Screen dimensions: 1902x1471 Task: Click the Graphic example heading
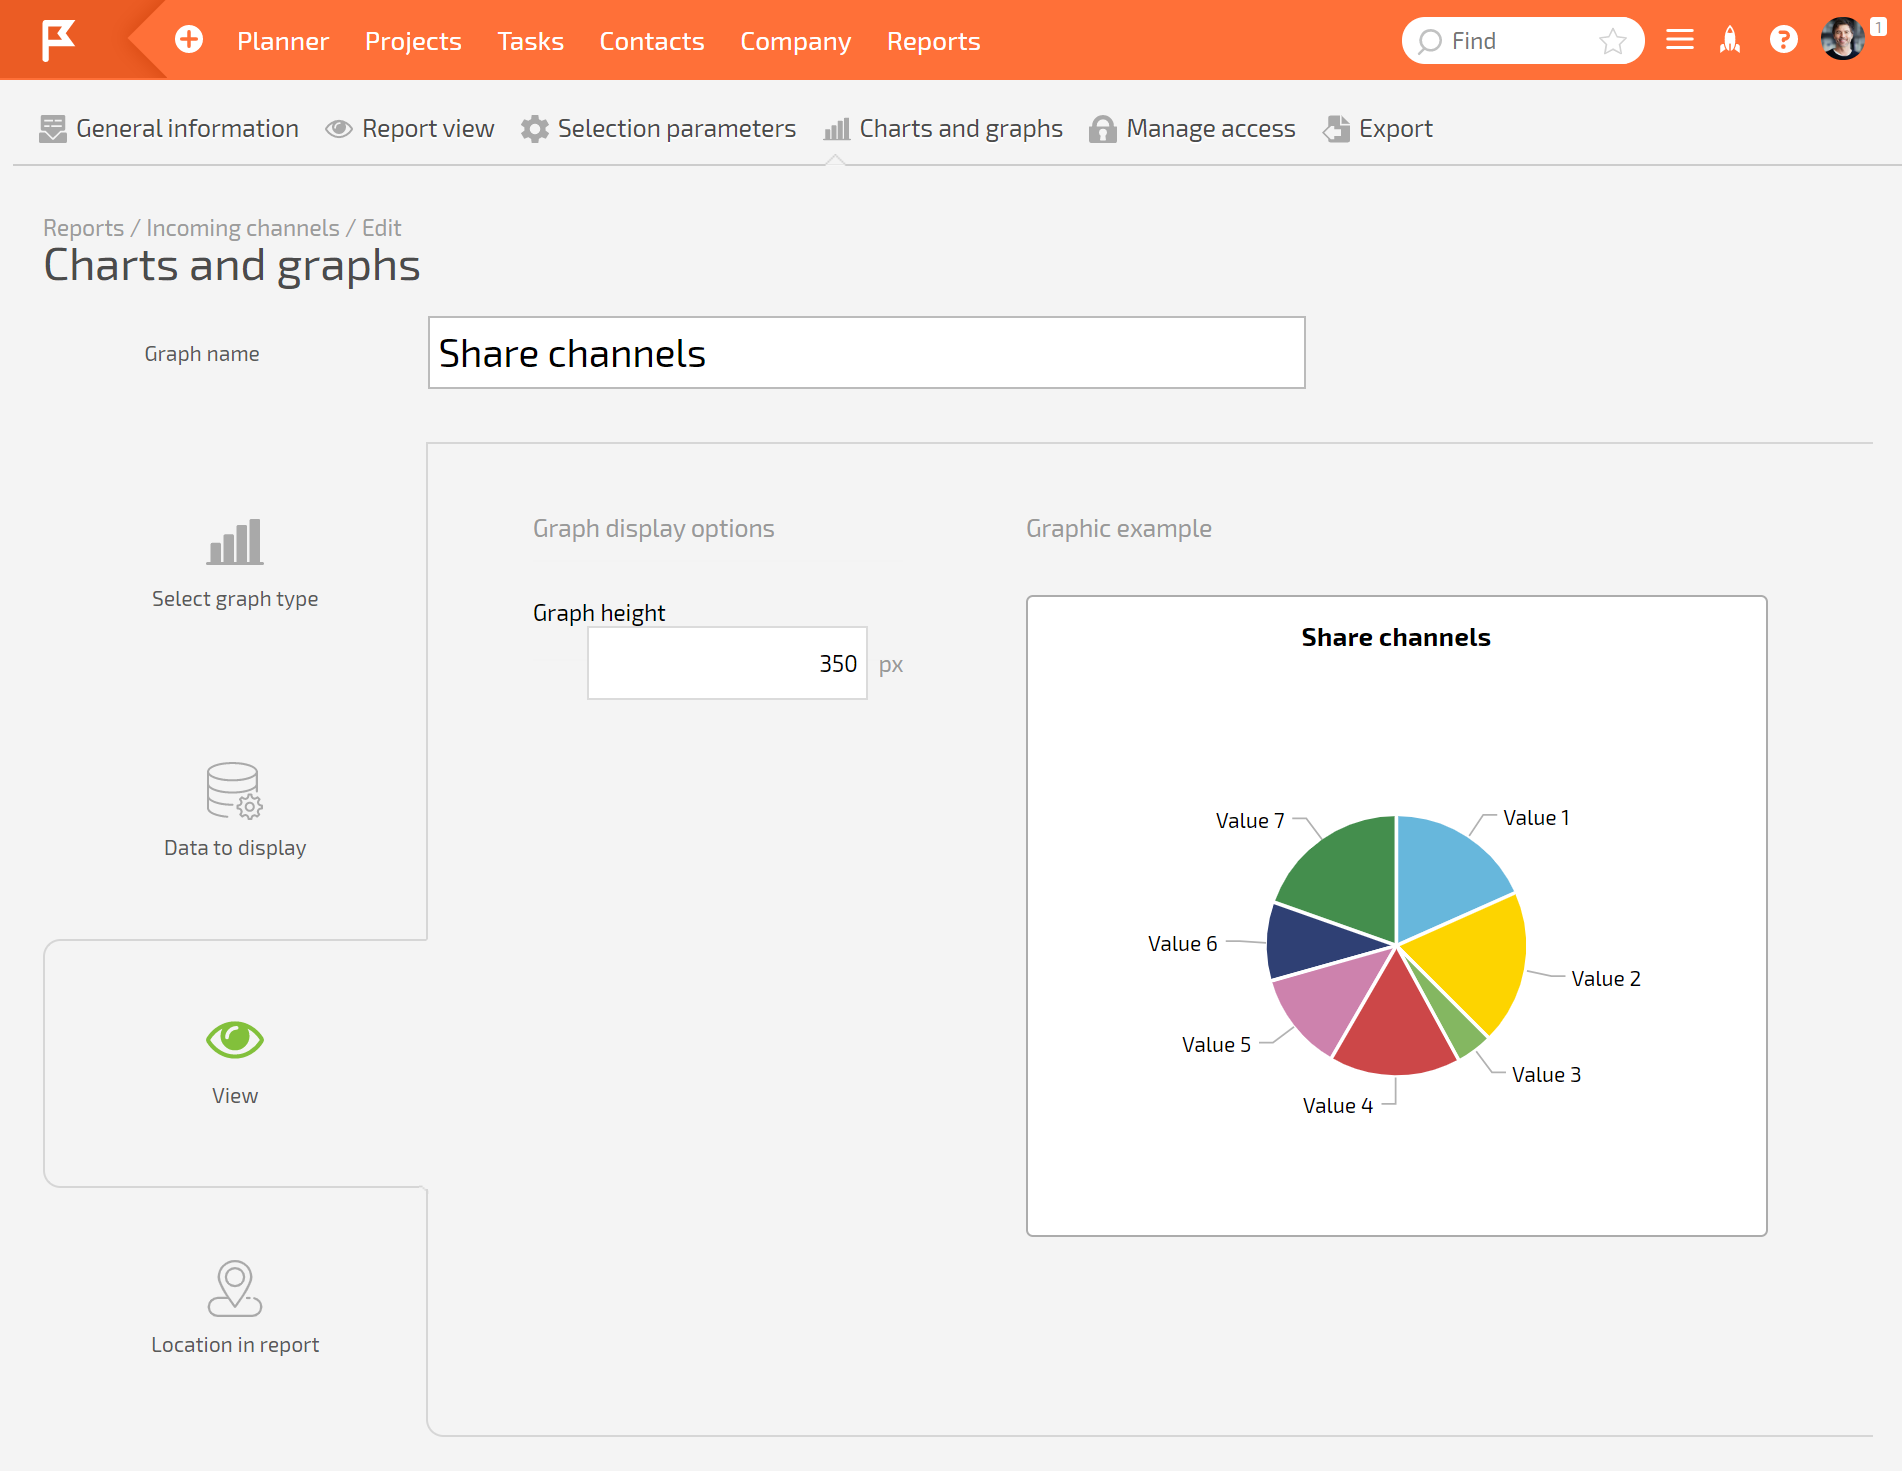point(1119,528)
